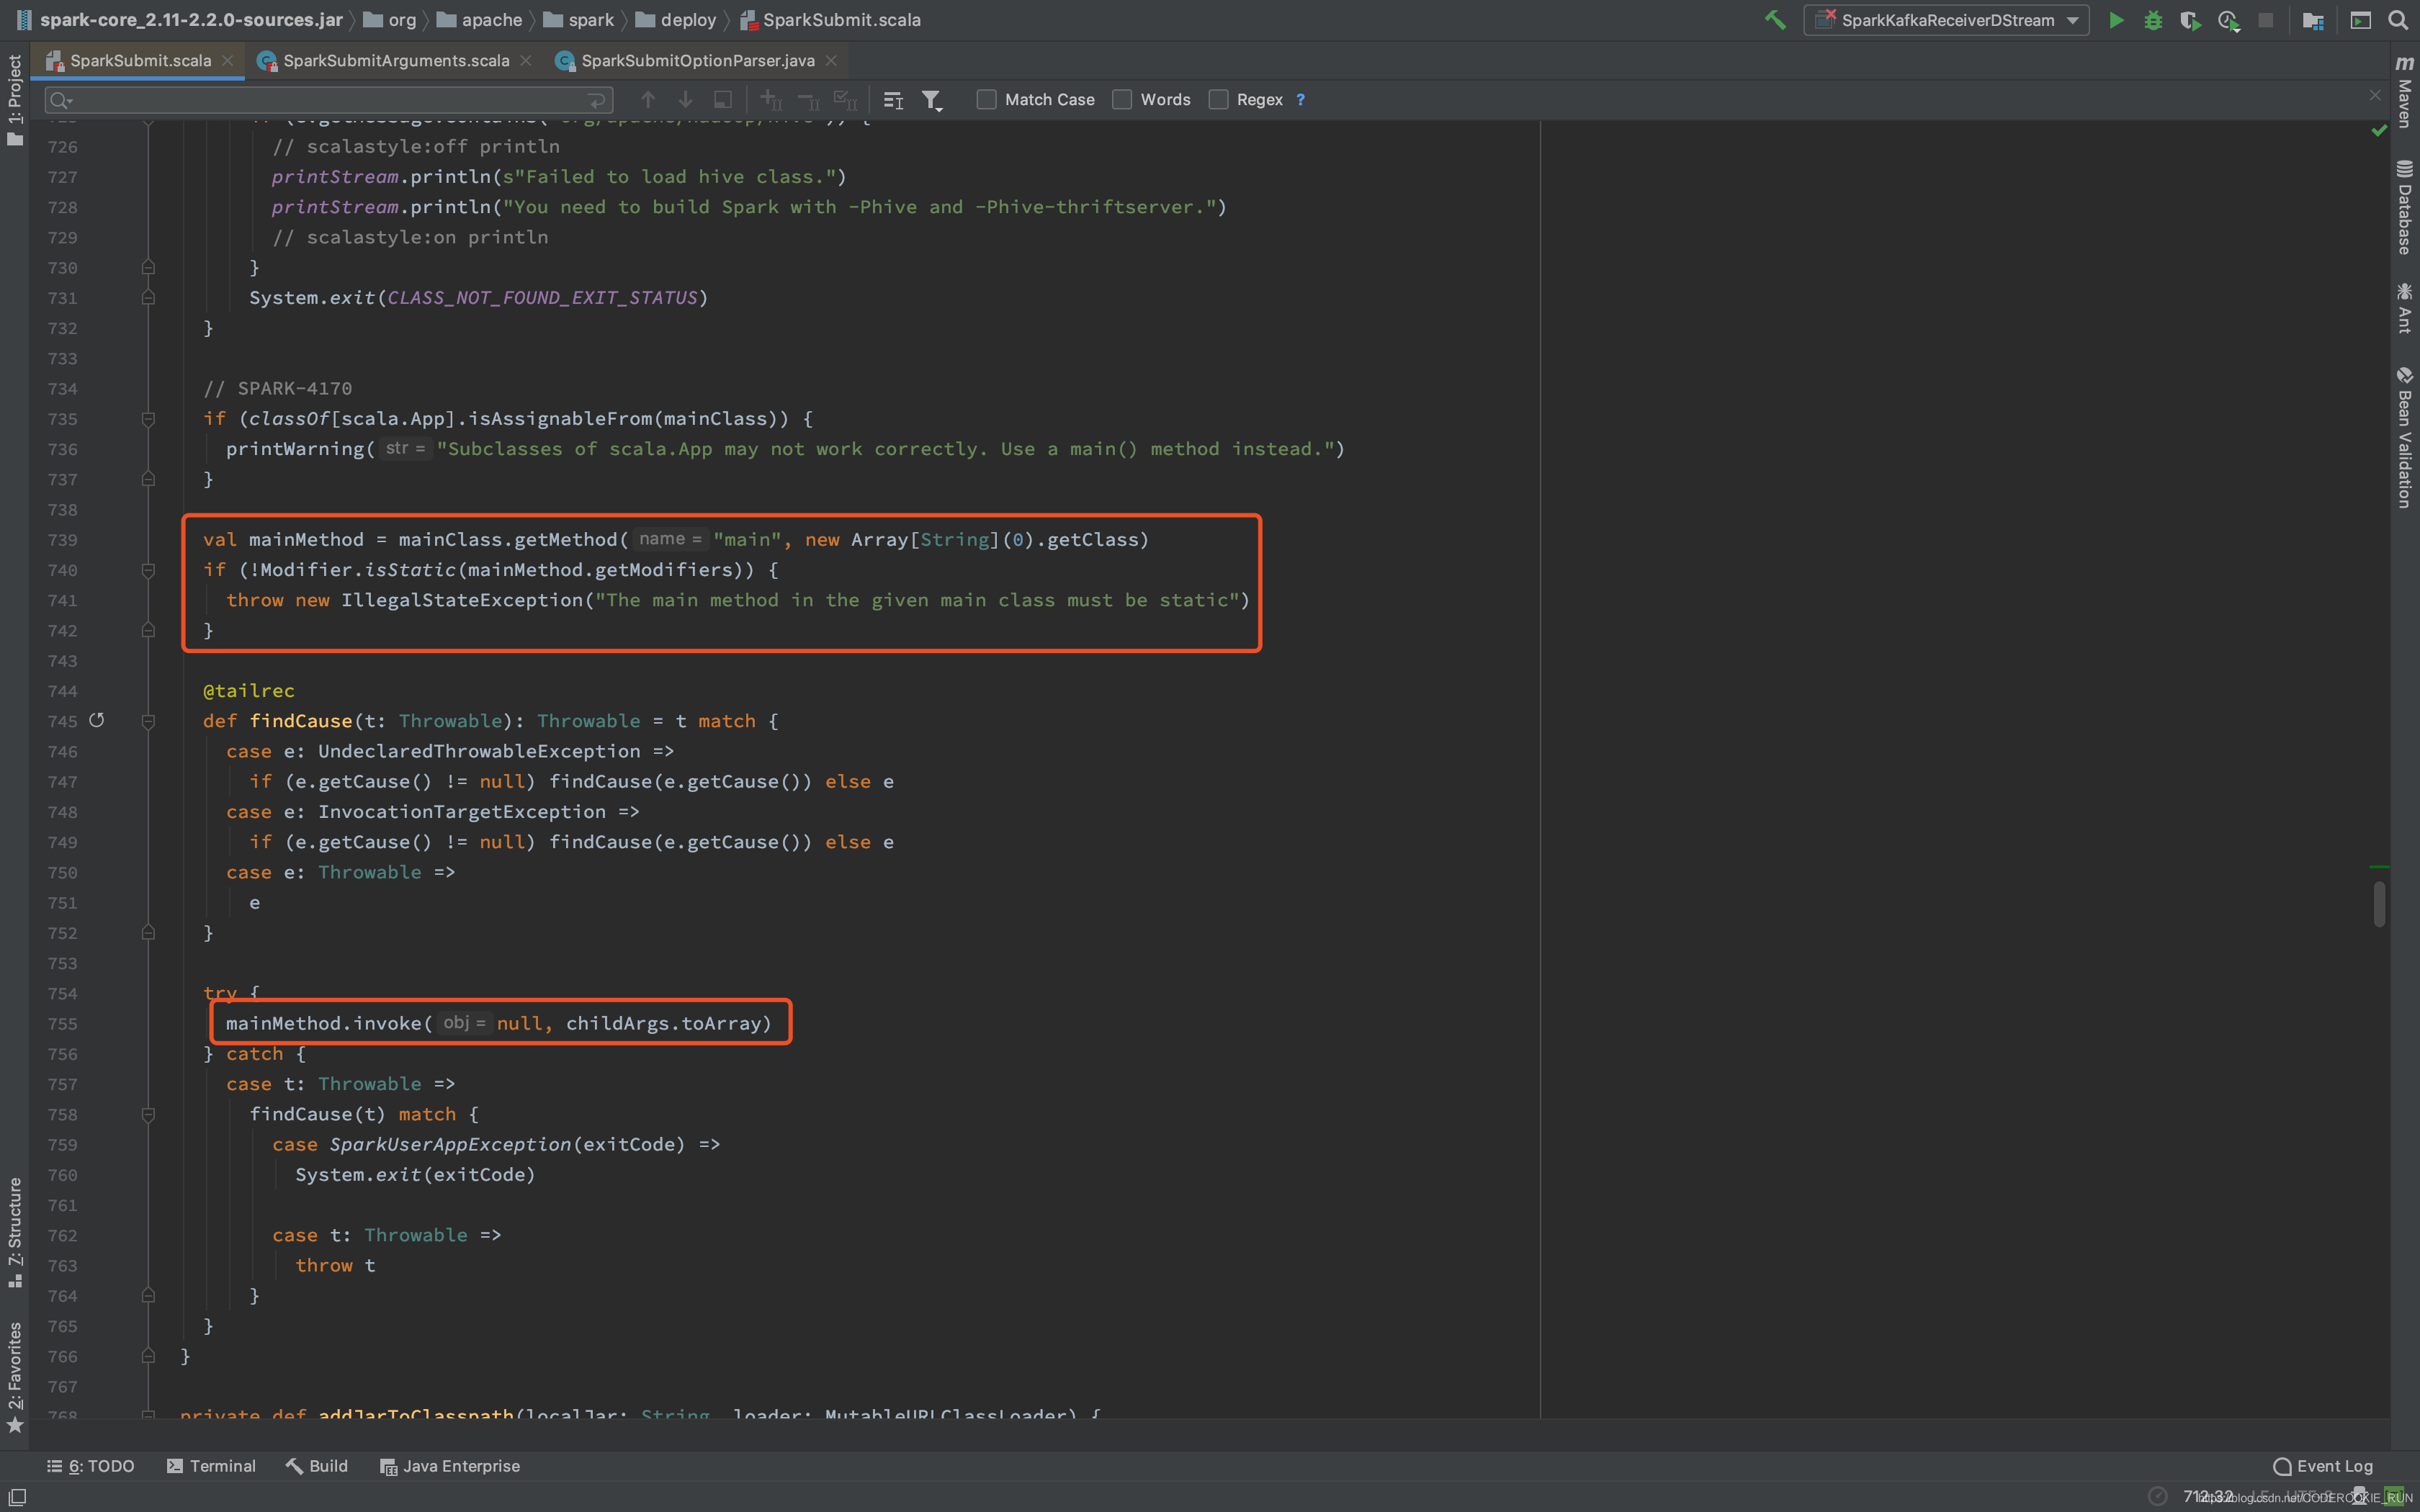Open the Structure tool window
Screen dimensions: 2420x1512
pos(14,1233)
